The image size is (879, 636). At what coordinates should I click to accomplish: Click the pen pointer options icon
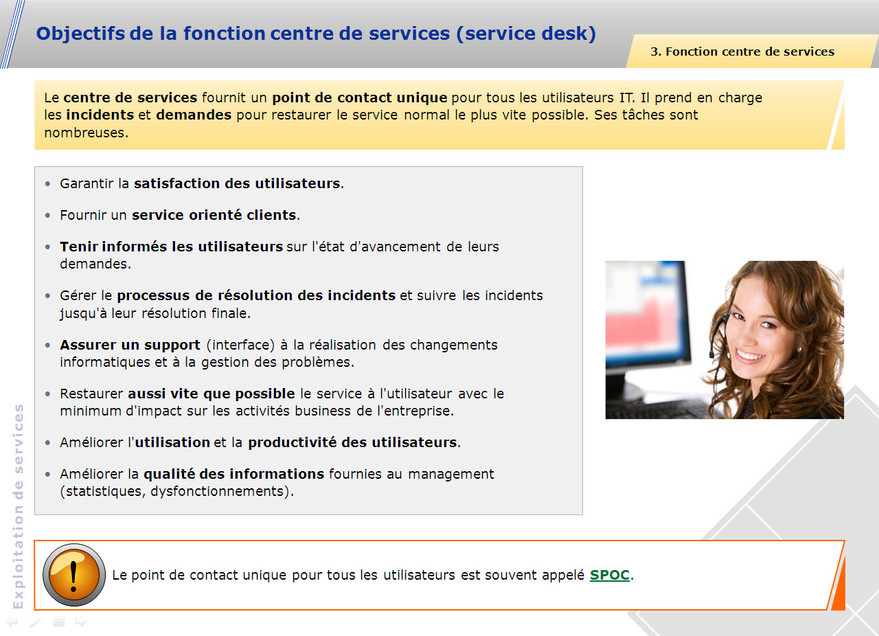click(35, 622)
